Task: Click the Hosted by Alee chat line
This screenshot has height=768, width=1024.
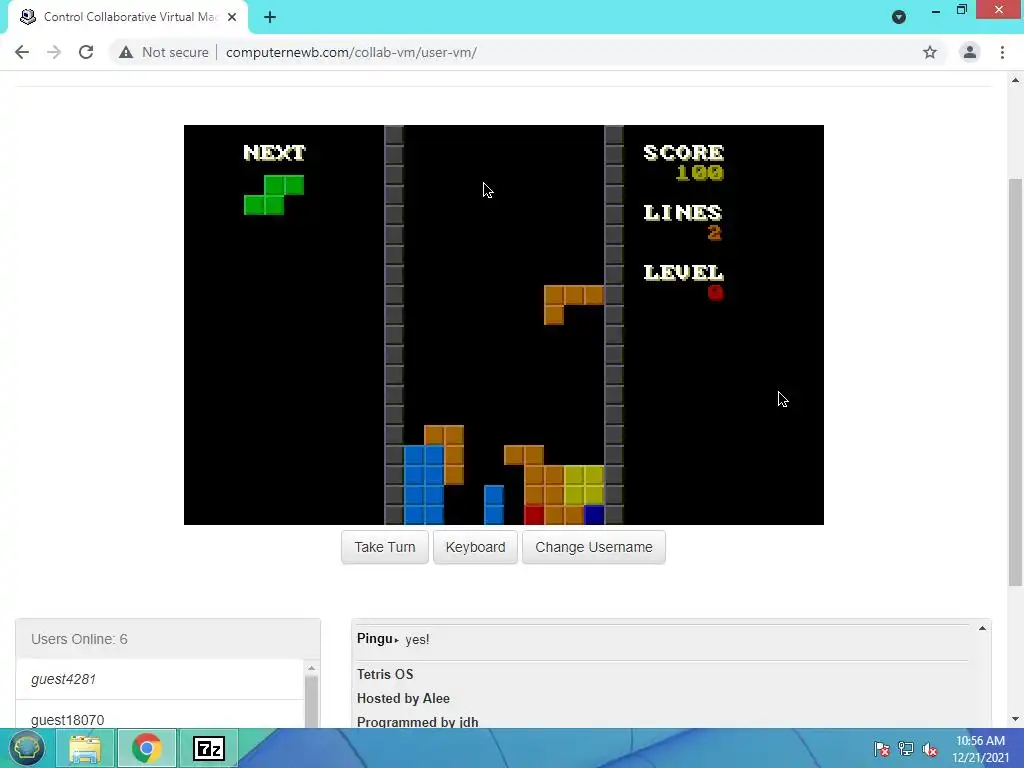Action: (x=403, y=698)
